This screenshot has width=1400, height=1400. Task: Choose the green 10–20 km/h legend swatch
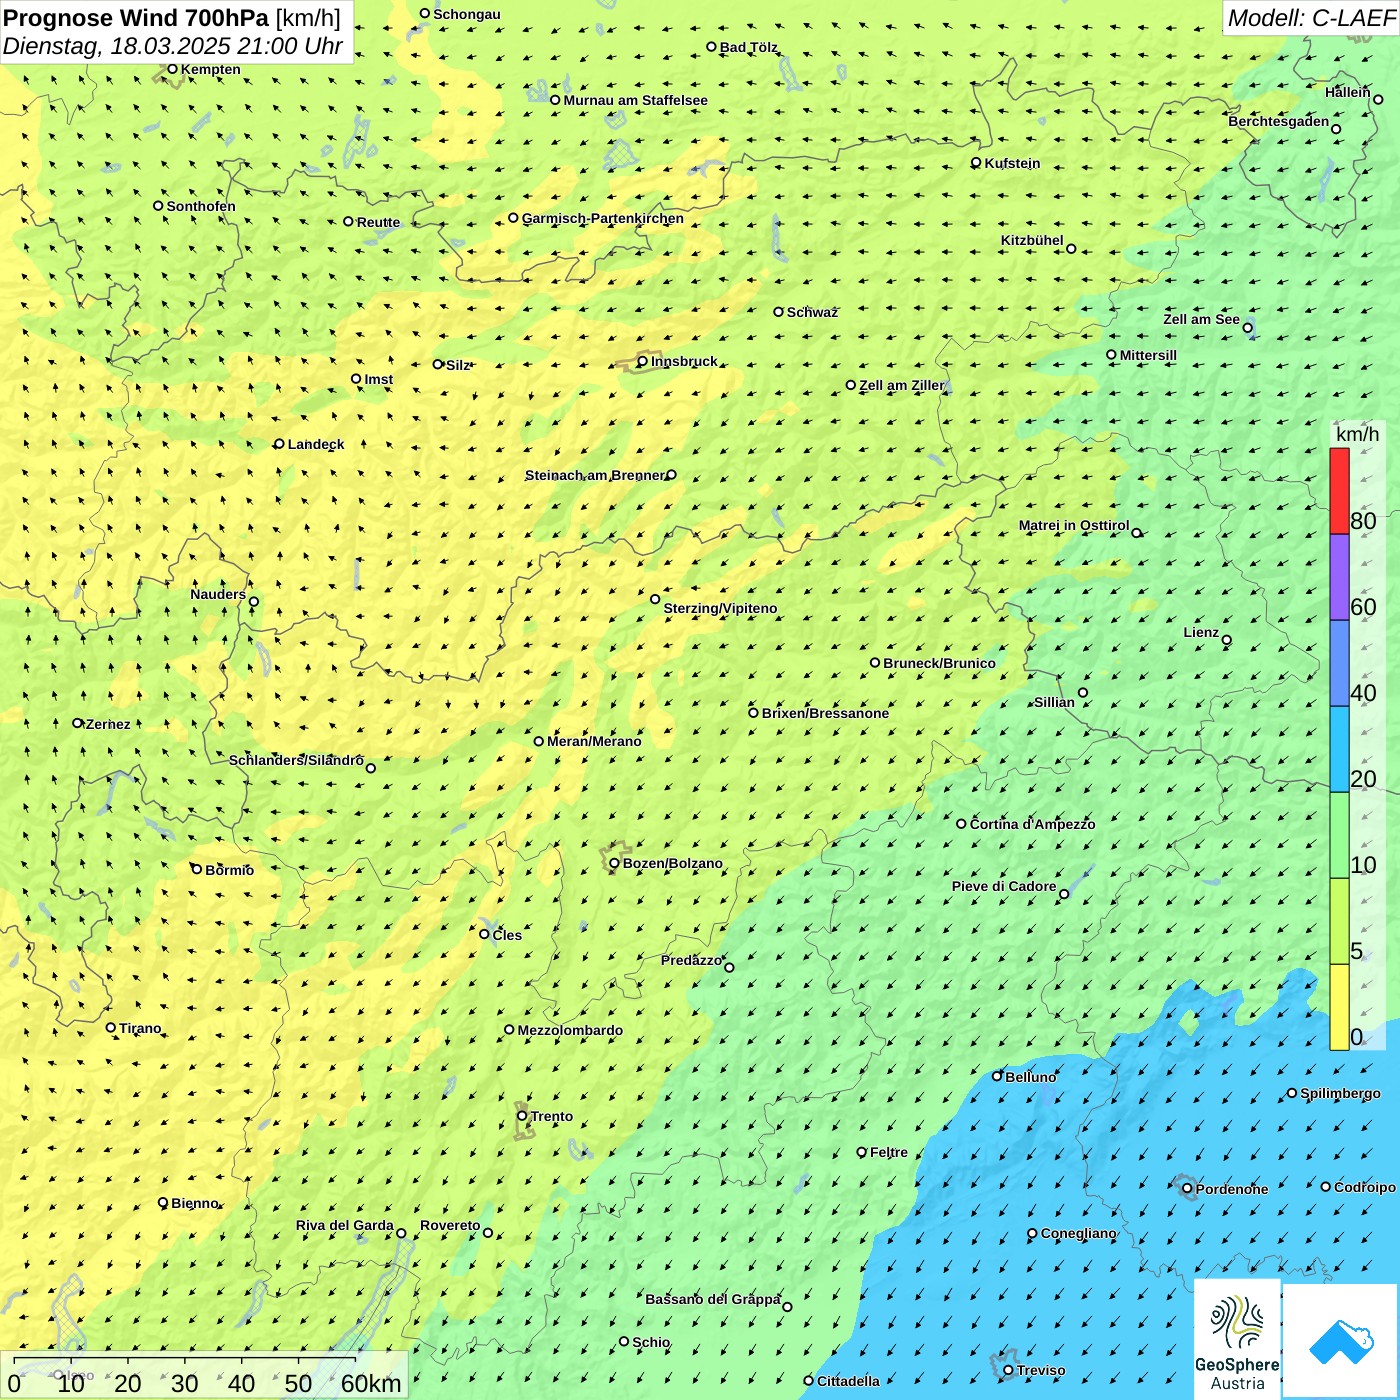click(x=1339, y=835)
